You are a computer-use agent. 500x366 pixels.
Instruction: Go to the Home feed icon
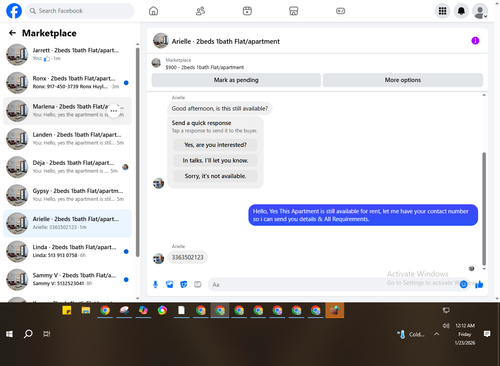coord(153,11)
